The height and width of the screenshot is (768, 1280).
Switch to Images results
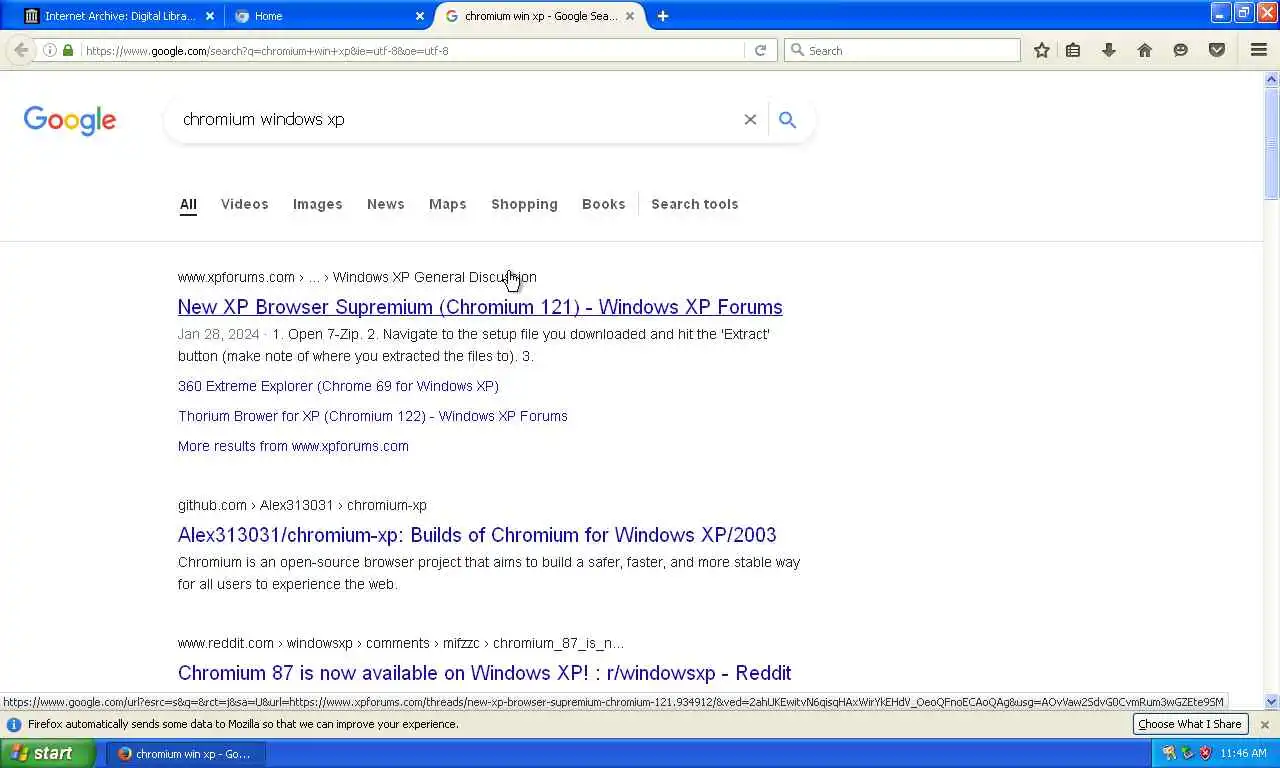318,204
